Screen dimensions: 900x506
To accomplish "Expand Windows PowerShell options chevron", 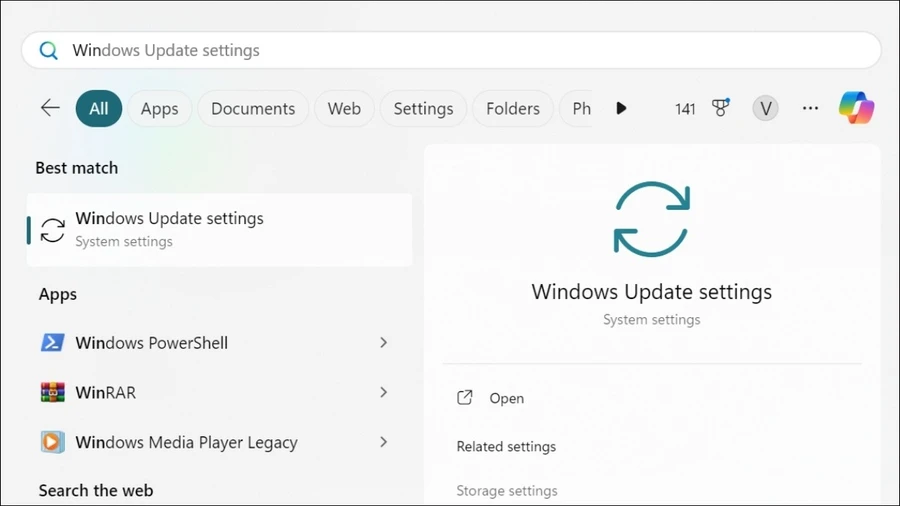I will tap(383, 342).
